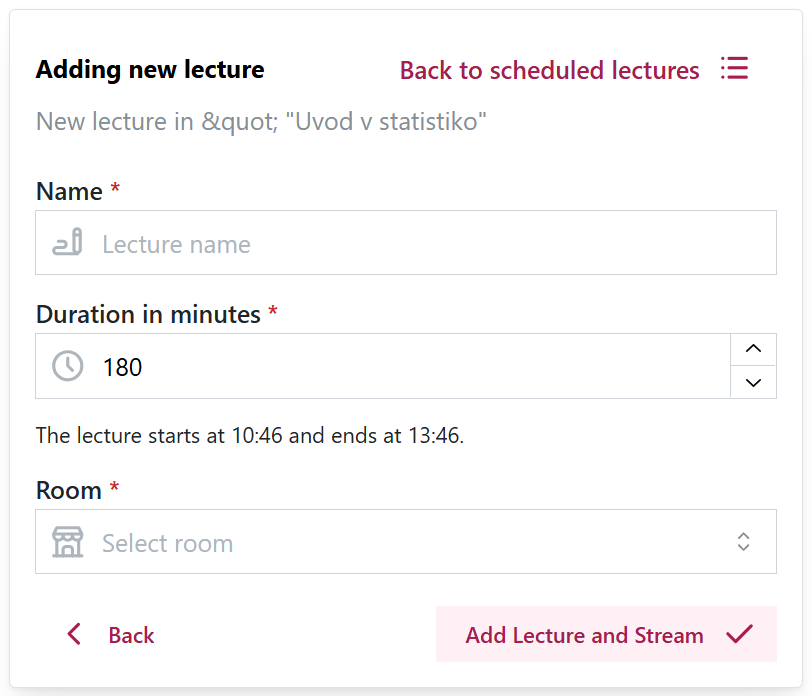The height and width of the screenshot is (696, 812).
Task: Click the duration value 180 field
Action: pos(383,366)
